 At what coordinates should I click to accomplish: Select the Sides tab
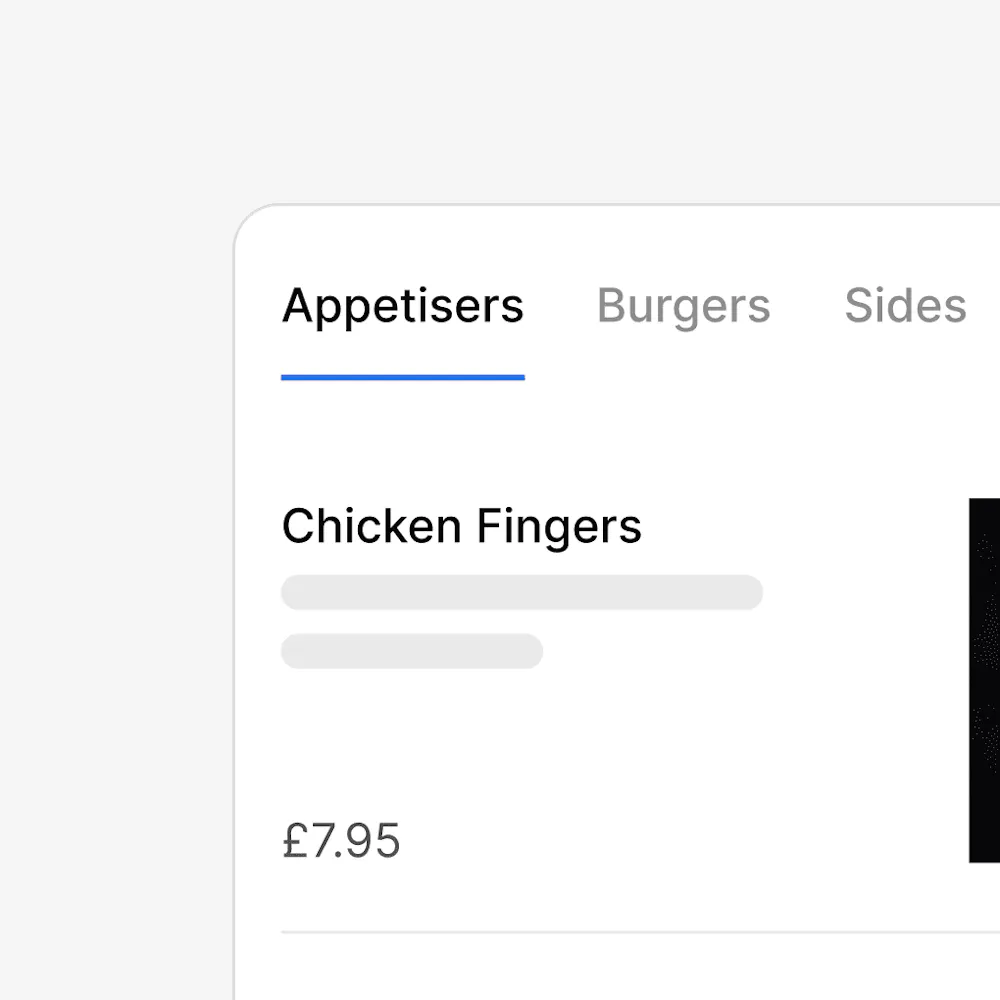905,306
